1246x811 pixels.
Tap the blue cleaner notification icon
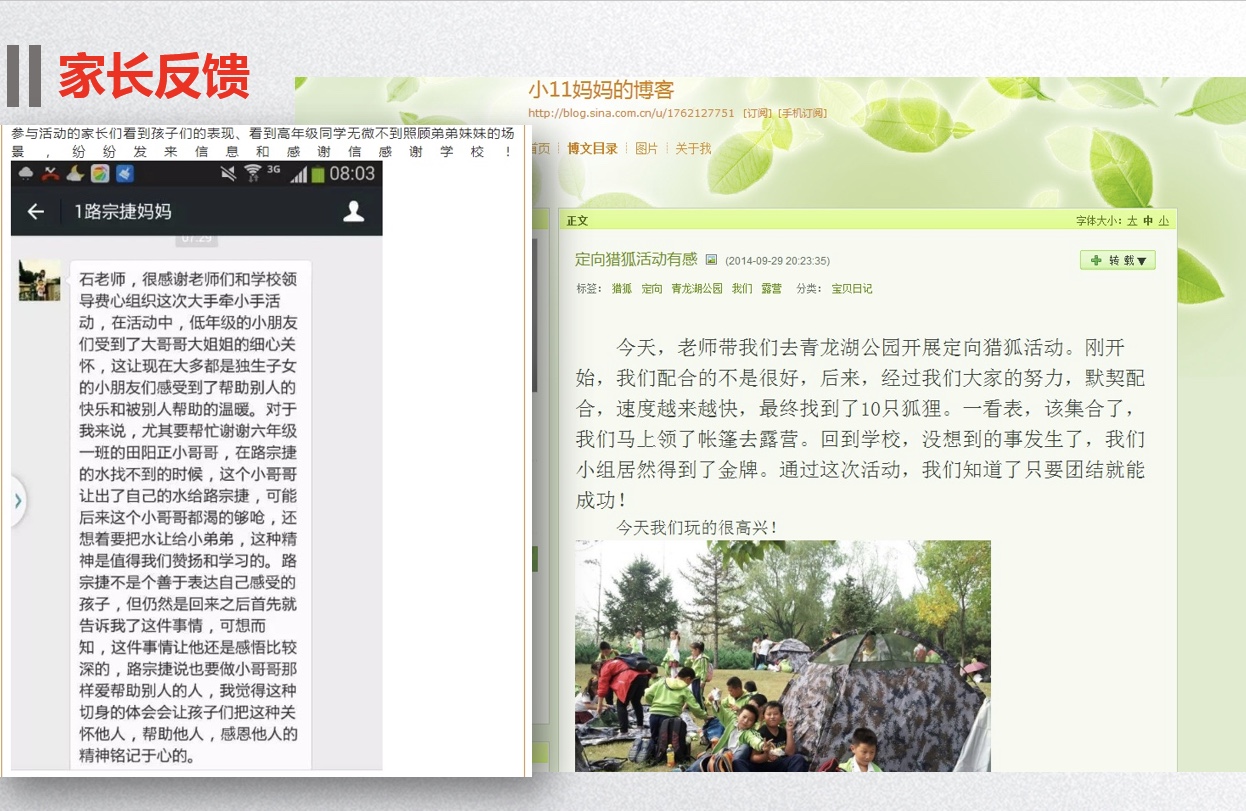pyautogui.click(x=125, y=174)
